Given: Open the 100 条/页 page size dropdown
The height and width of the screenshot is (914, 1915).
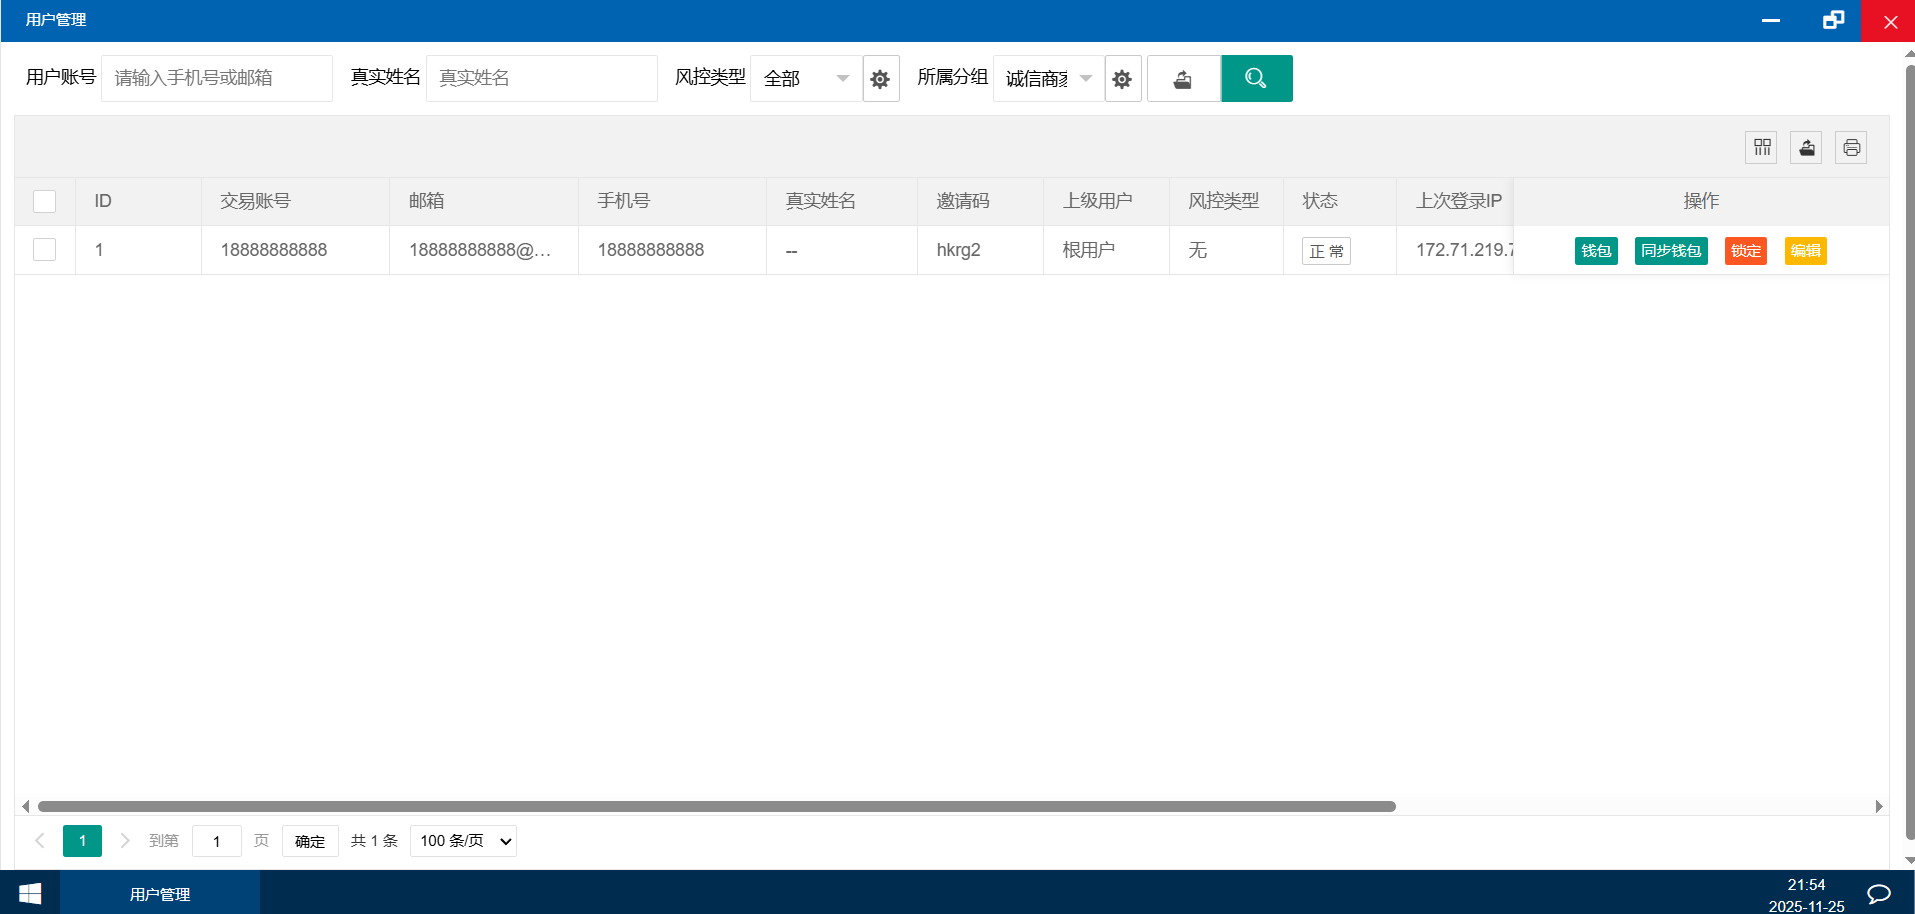Looking at the screenshot, I should (x=463, y=841).
